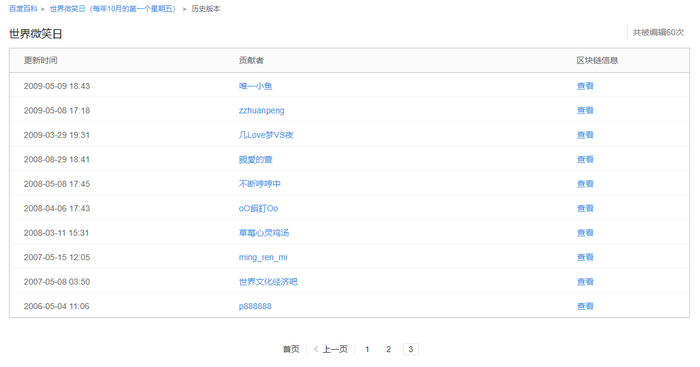
Task: Click 查看 for the 2008-04-06 17:43 version
Action: [x=585, y=209]
